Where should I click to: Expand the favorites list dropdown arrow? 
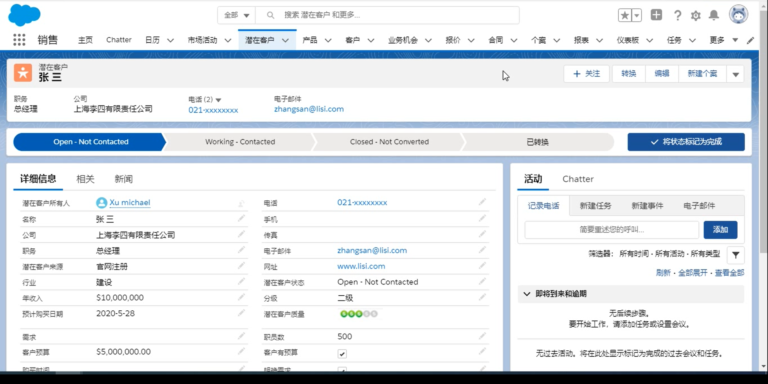point(637,15)
